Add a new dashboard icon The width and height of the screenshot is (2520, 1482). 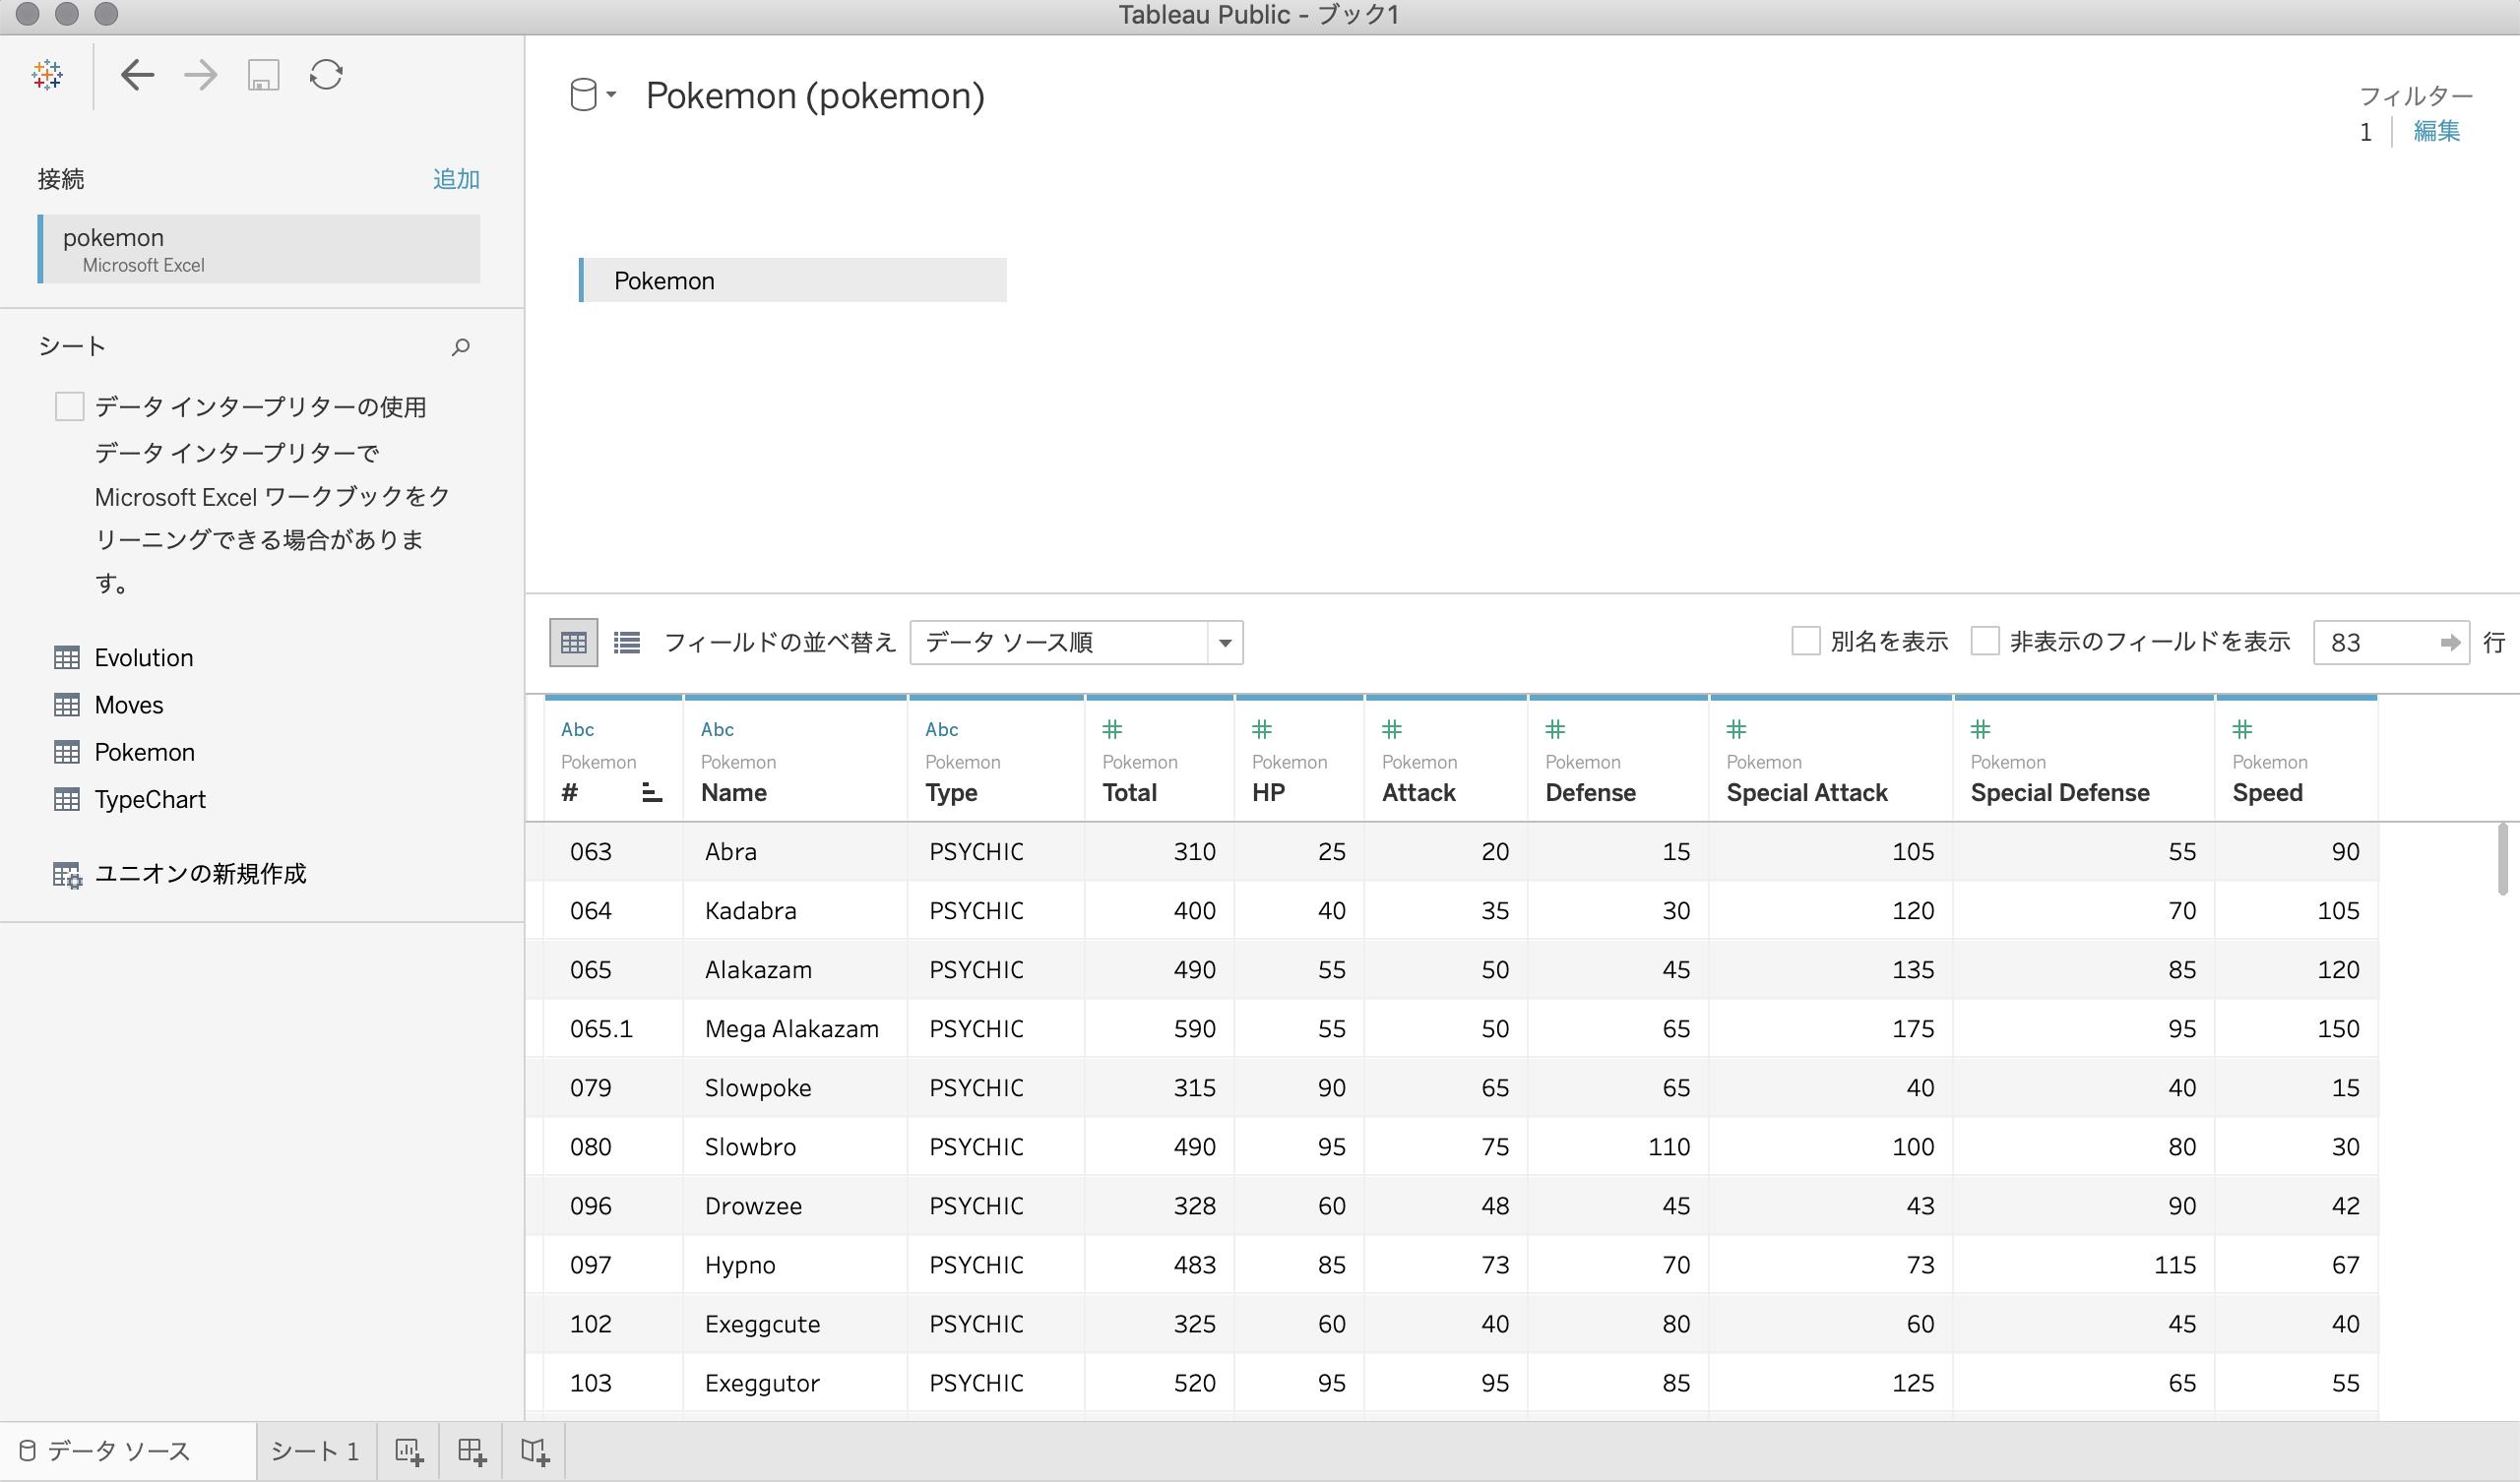472,1451
